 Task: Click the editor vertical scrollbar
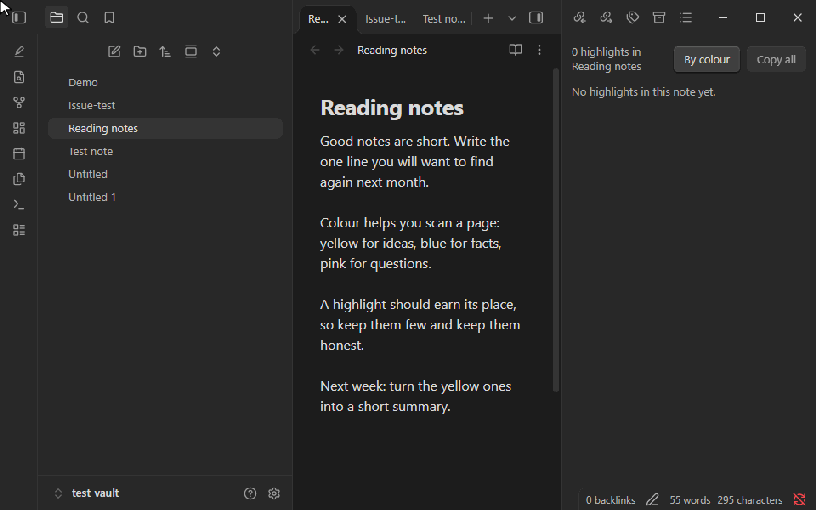pyautogui.click(x=556, y=229)
